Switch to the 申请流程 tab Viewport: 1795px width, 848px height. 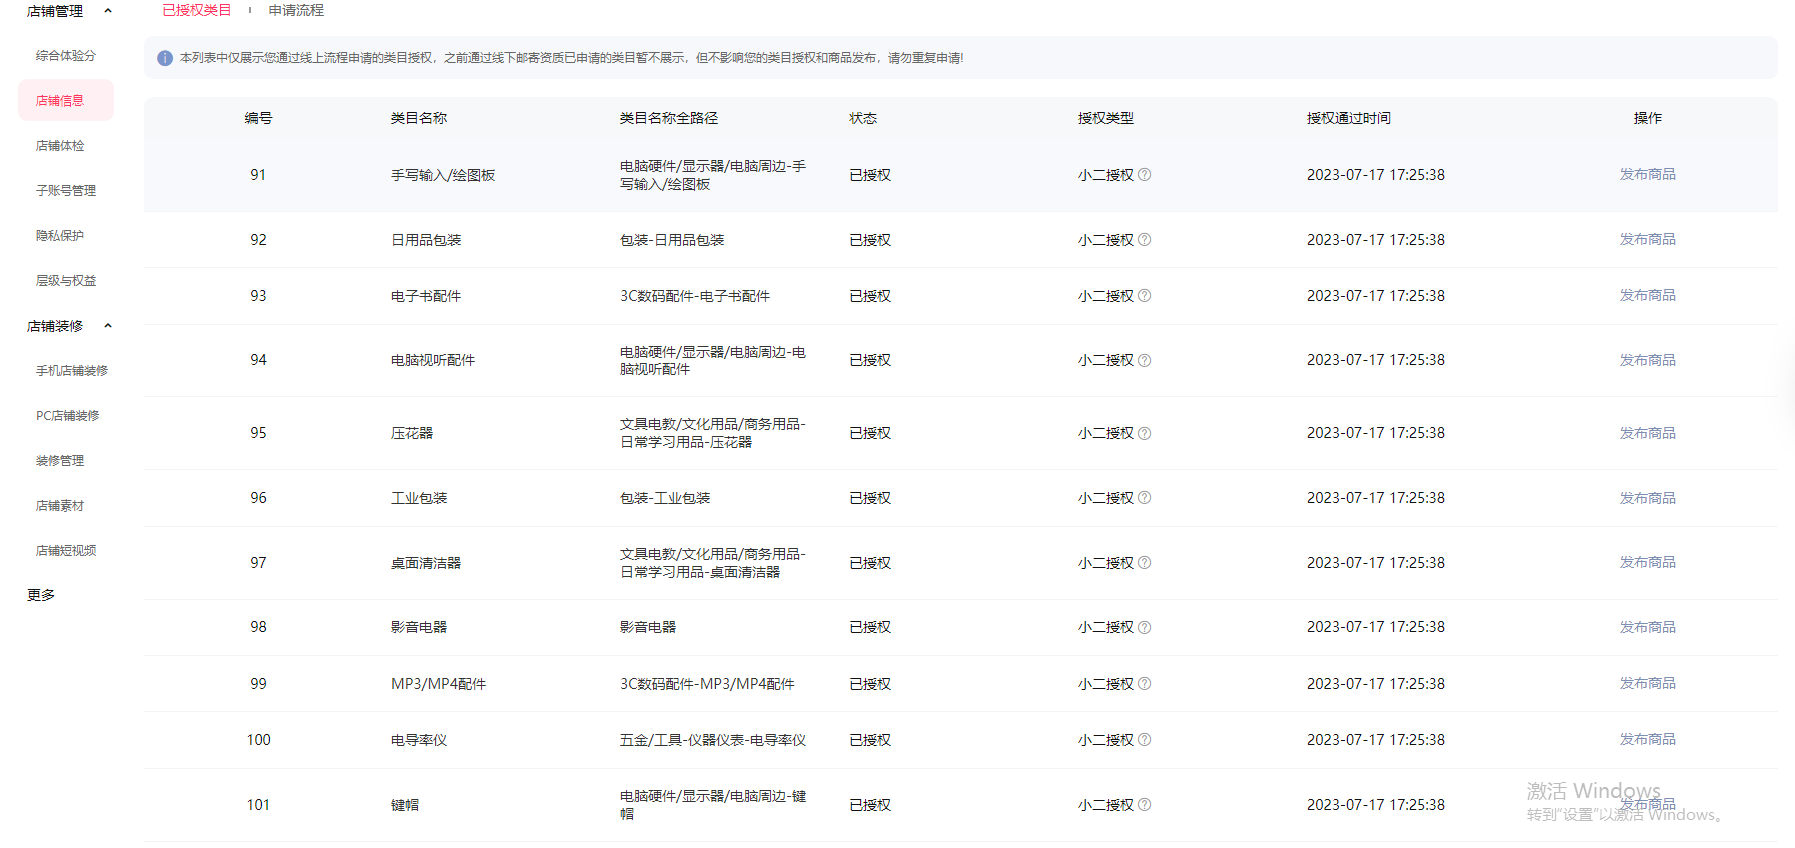[296, 10]
